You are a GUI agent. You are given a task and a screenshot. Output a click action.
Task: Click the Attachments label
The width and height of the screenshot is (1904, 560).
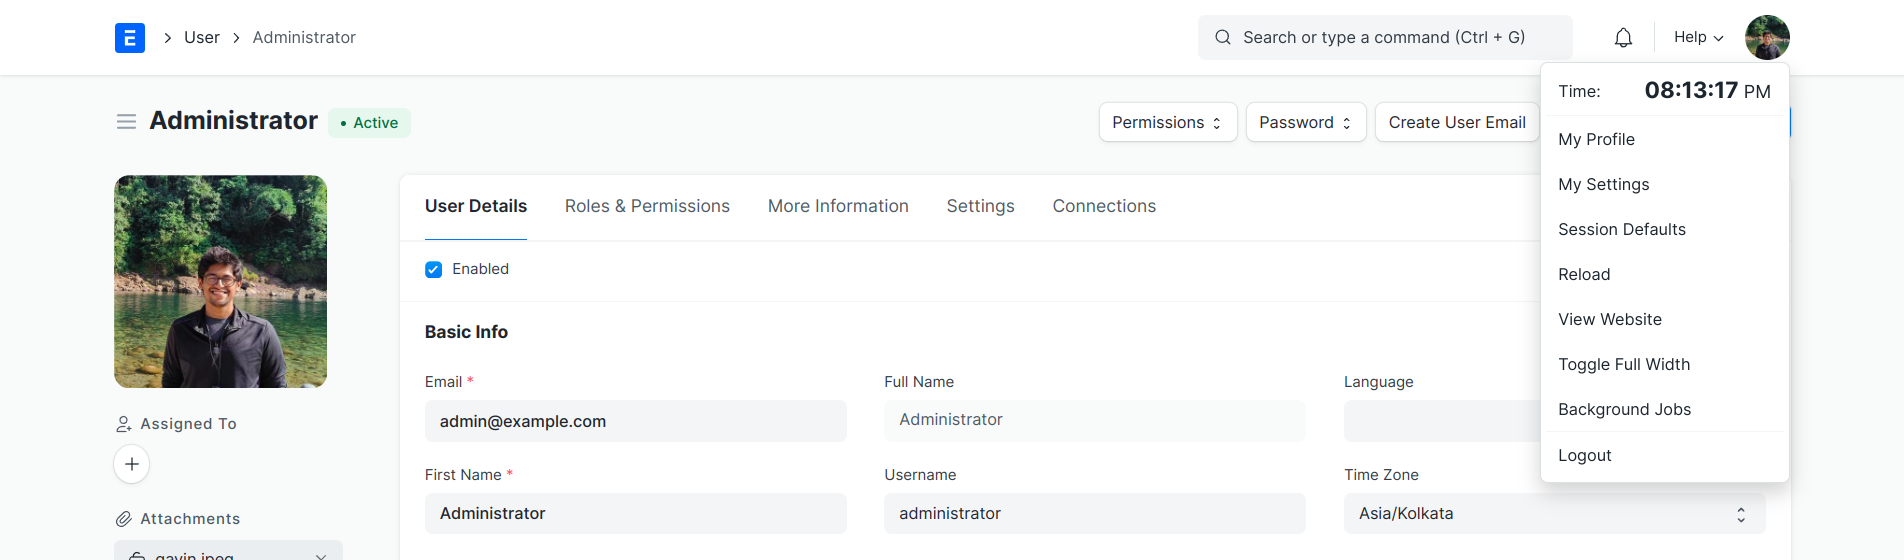pos(190,519)
